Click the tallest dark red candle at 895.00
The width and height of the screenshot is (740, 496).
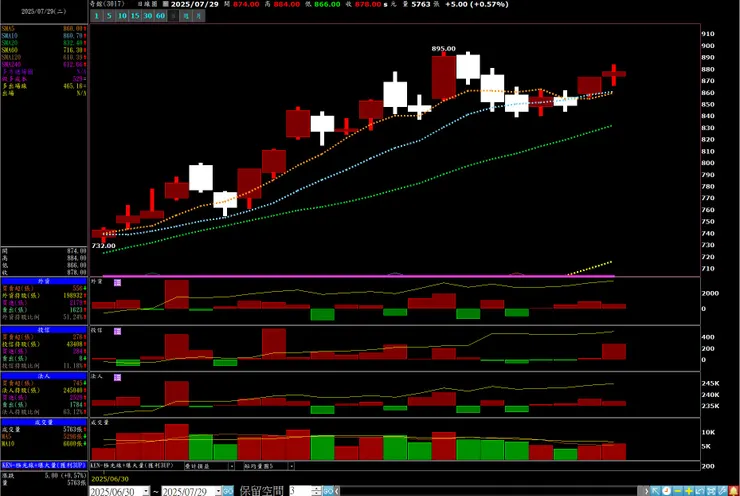click(x=444, y=77)
